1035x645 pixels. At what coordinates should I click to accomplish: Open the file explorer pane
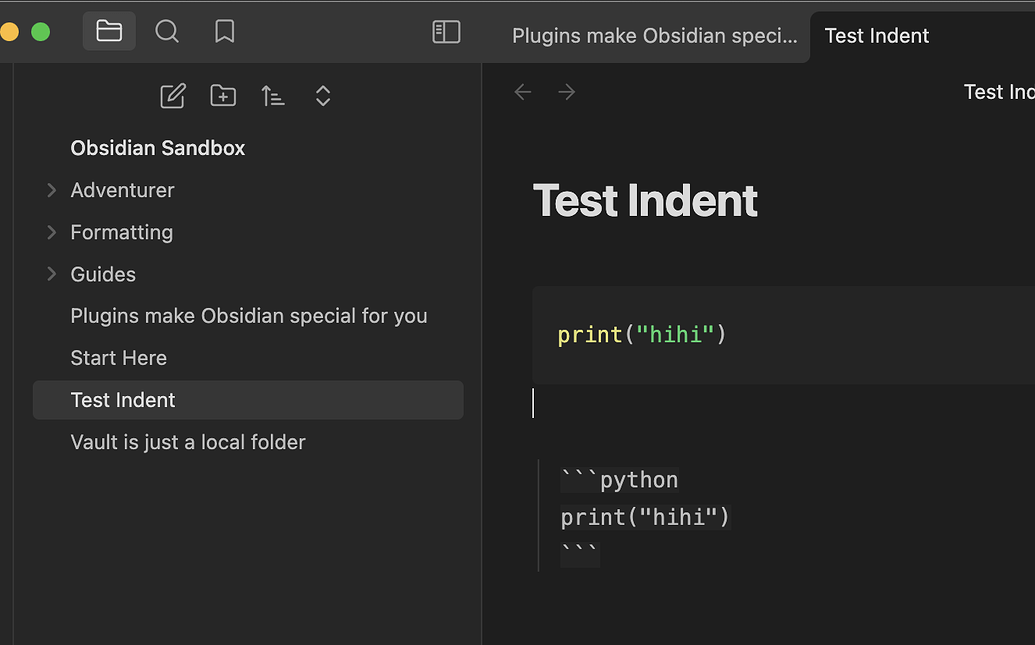pyautogui.click(x=108, y=31)
